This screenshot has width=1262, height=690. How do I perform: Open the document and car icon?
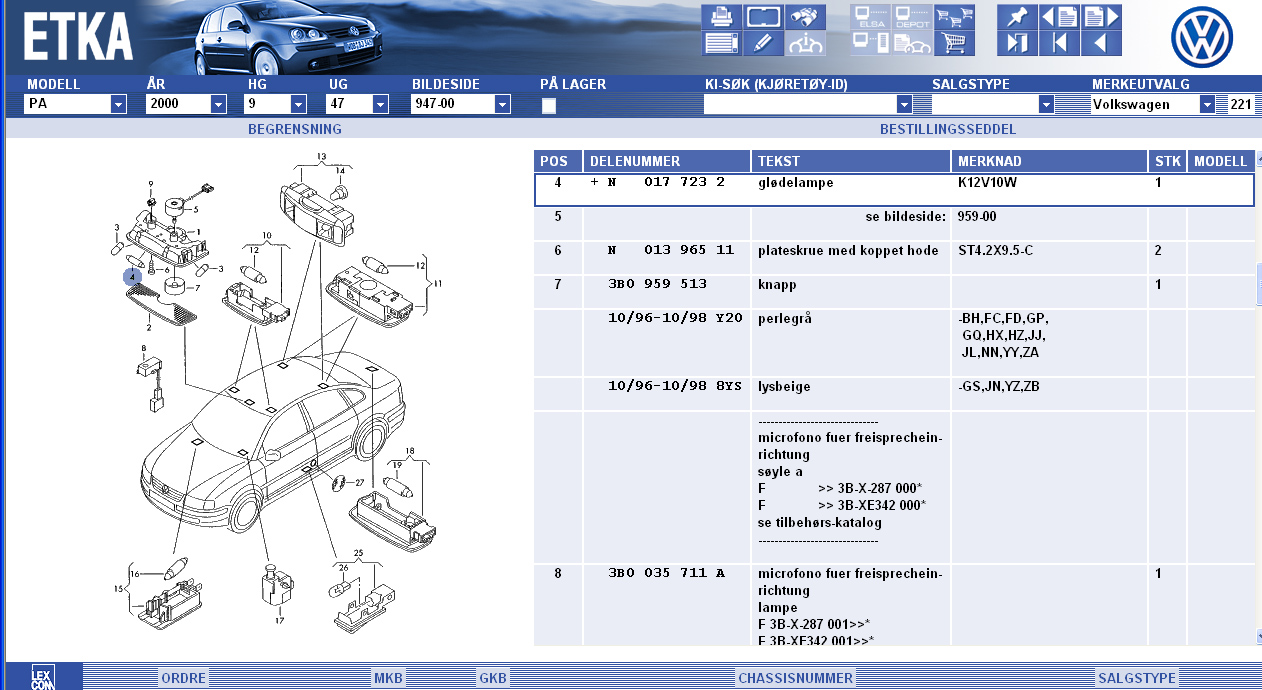click(912, 43)
